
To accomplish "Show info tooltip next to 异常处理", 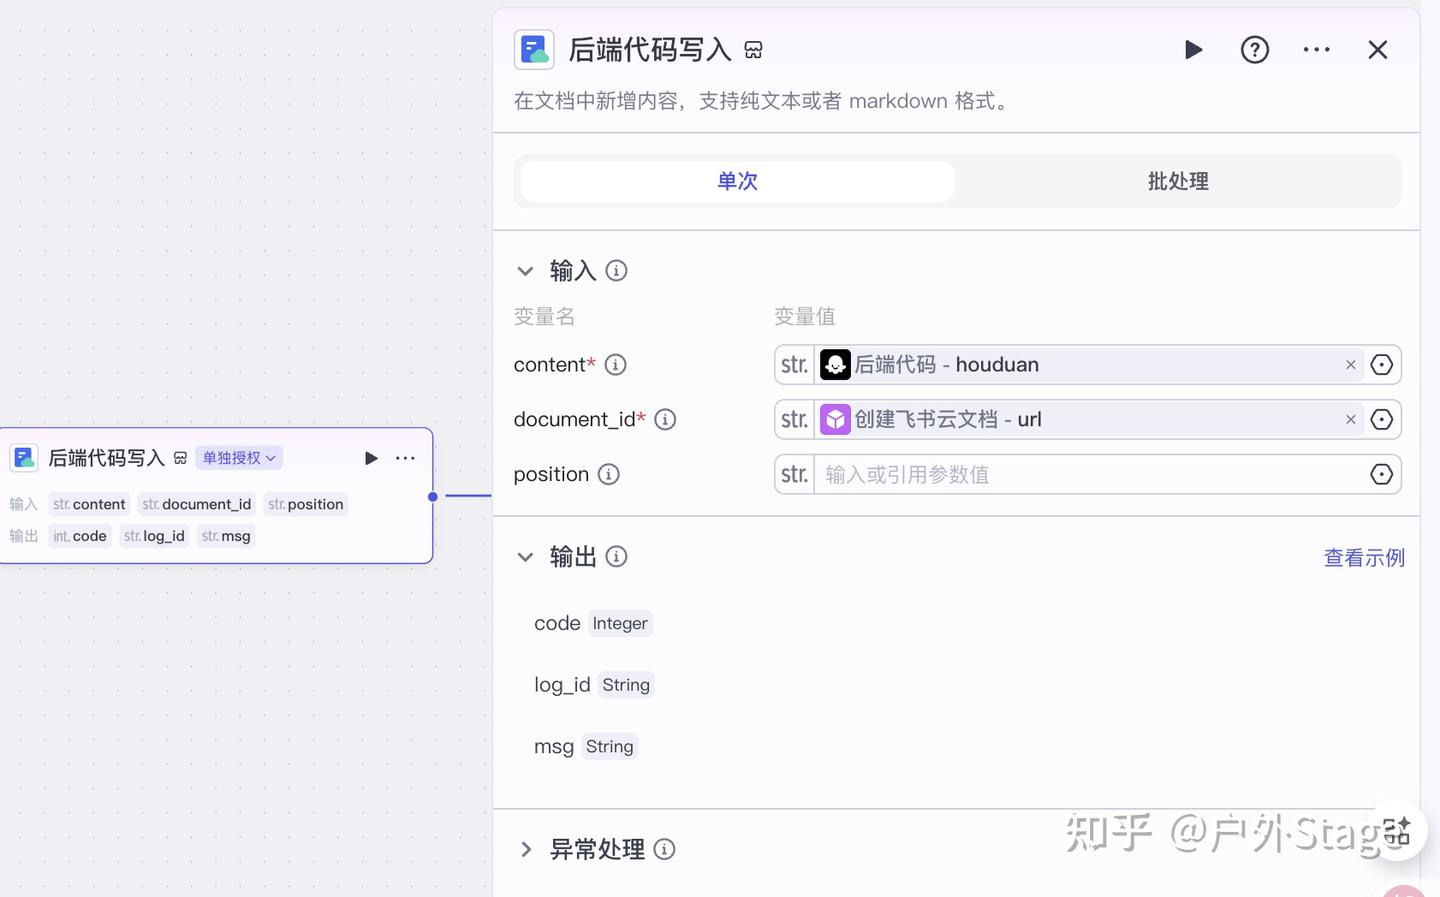I will click(x=664, y=850).
